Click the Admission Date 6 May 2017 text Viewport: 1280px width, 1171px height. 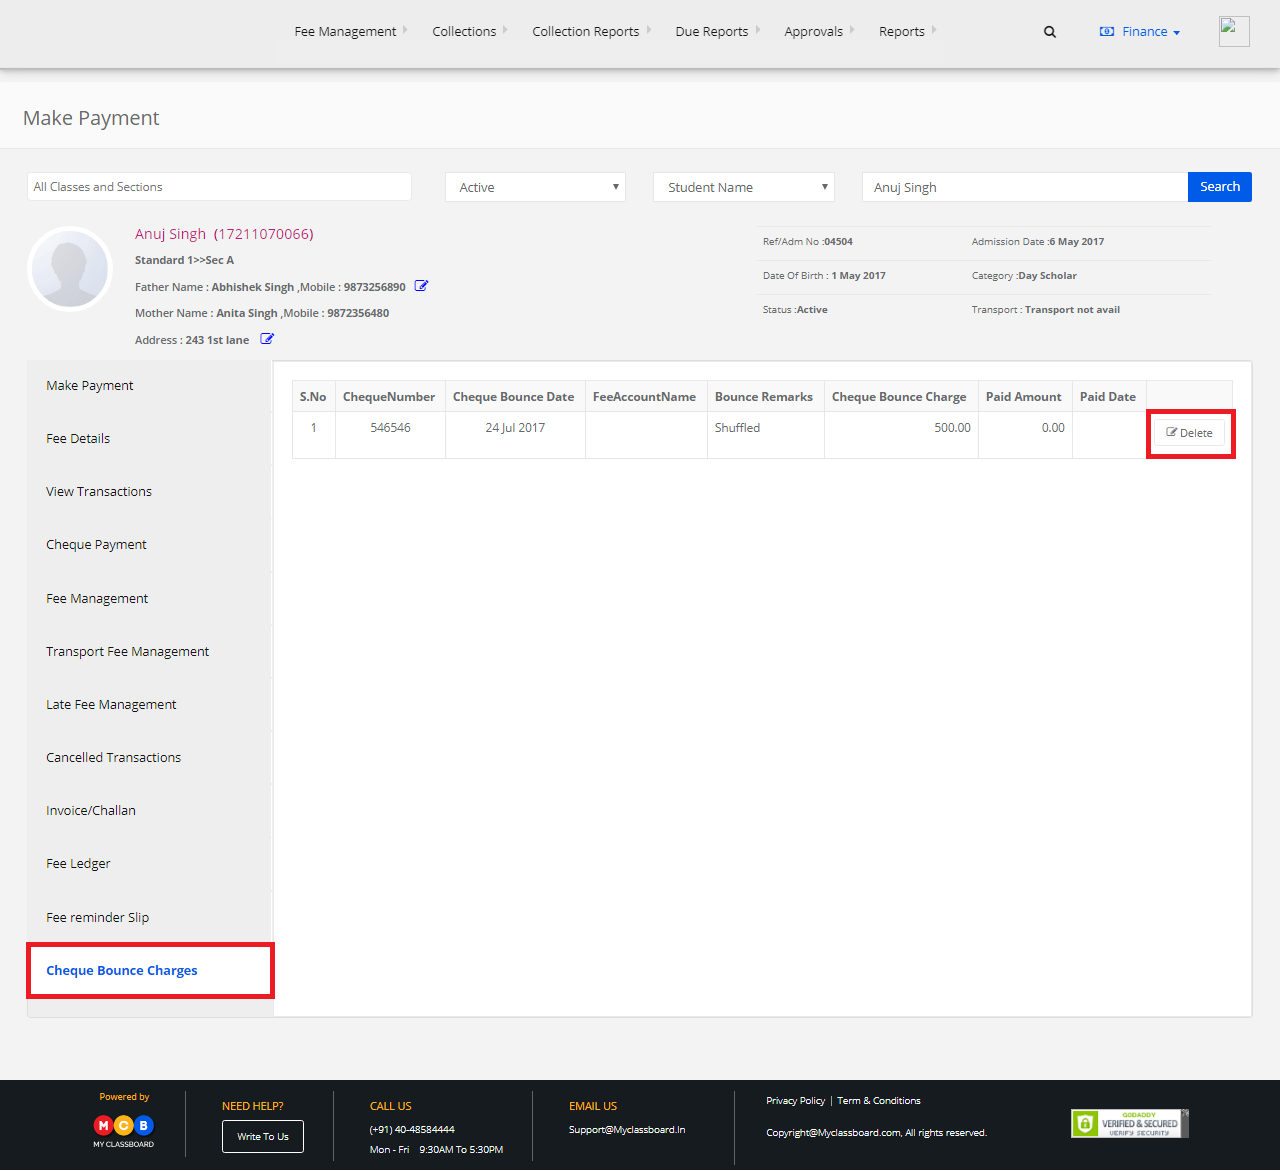point(1038,242)
